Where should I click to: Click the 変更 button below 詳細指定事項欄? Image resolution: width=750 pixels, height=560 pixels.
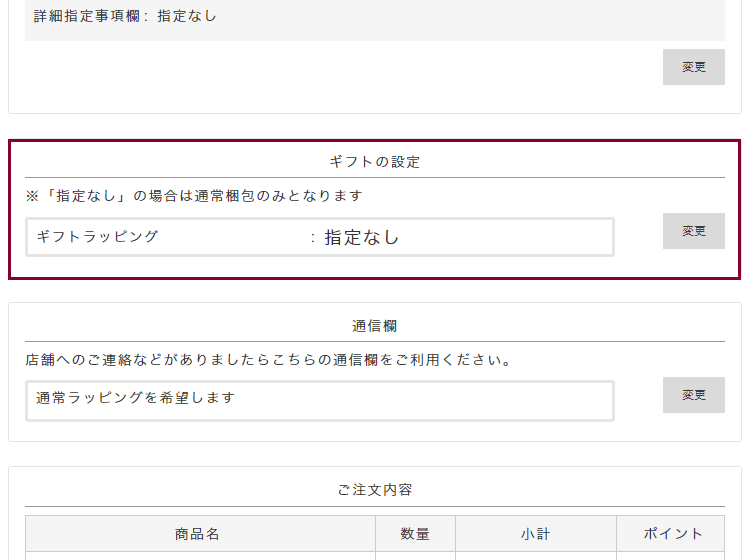(693, 67)
